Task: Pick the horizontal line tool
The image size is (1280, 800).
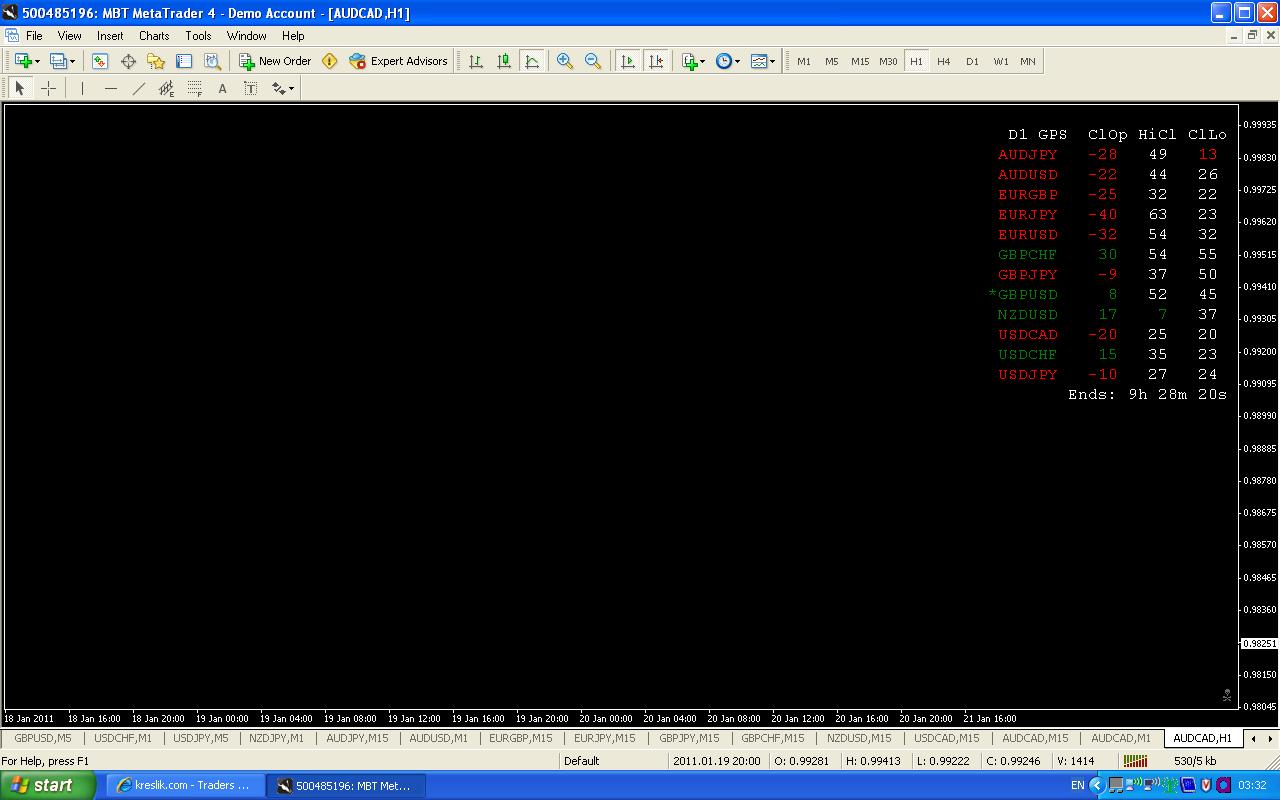Action: [x=111, y=88]
